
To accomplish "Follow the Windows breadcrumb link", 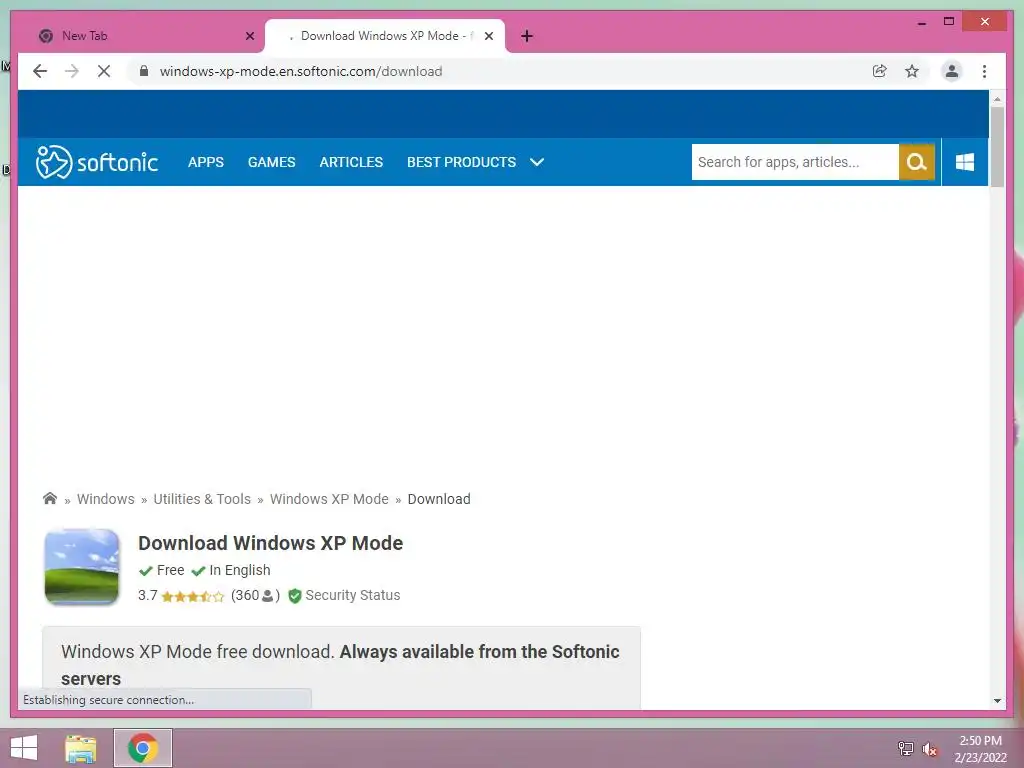I will pos(106,499).
